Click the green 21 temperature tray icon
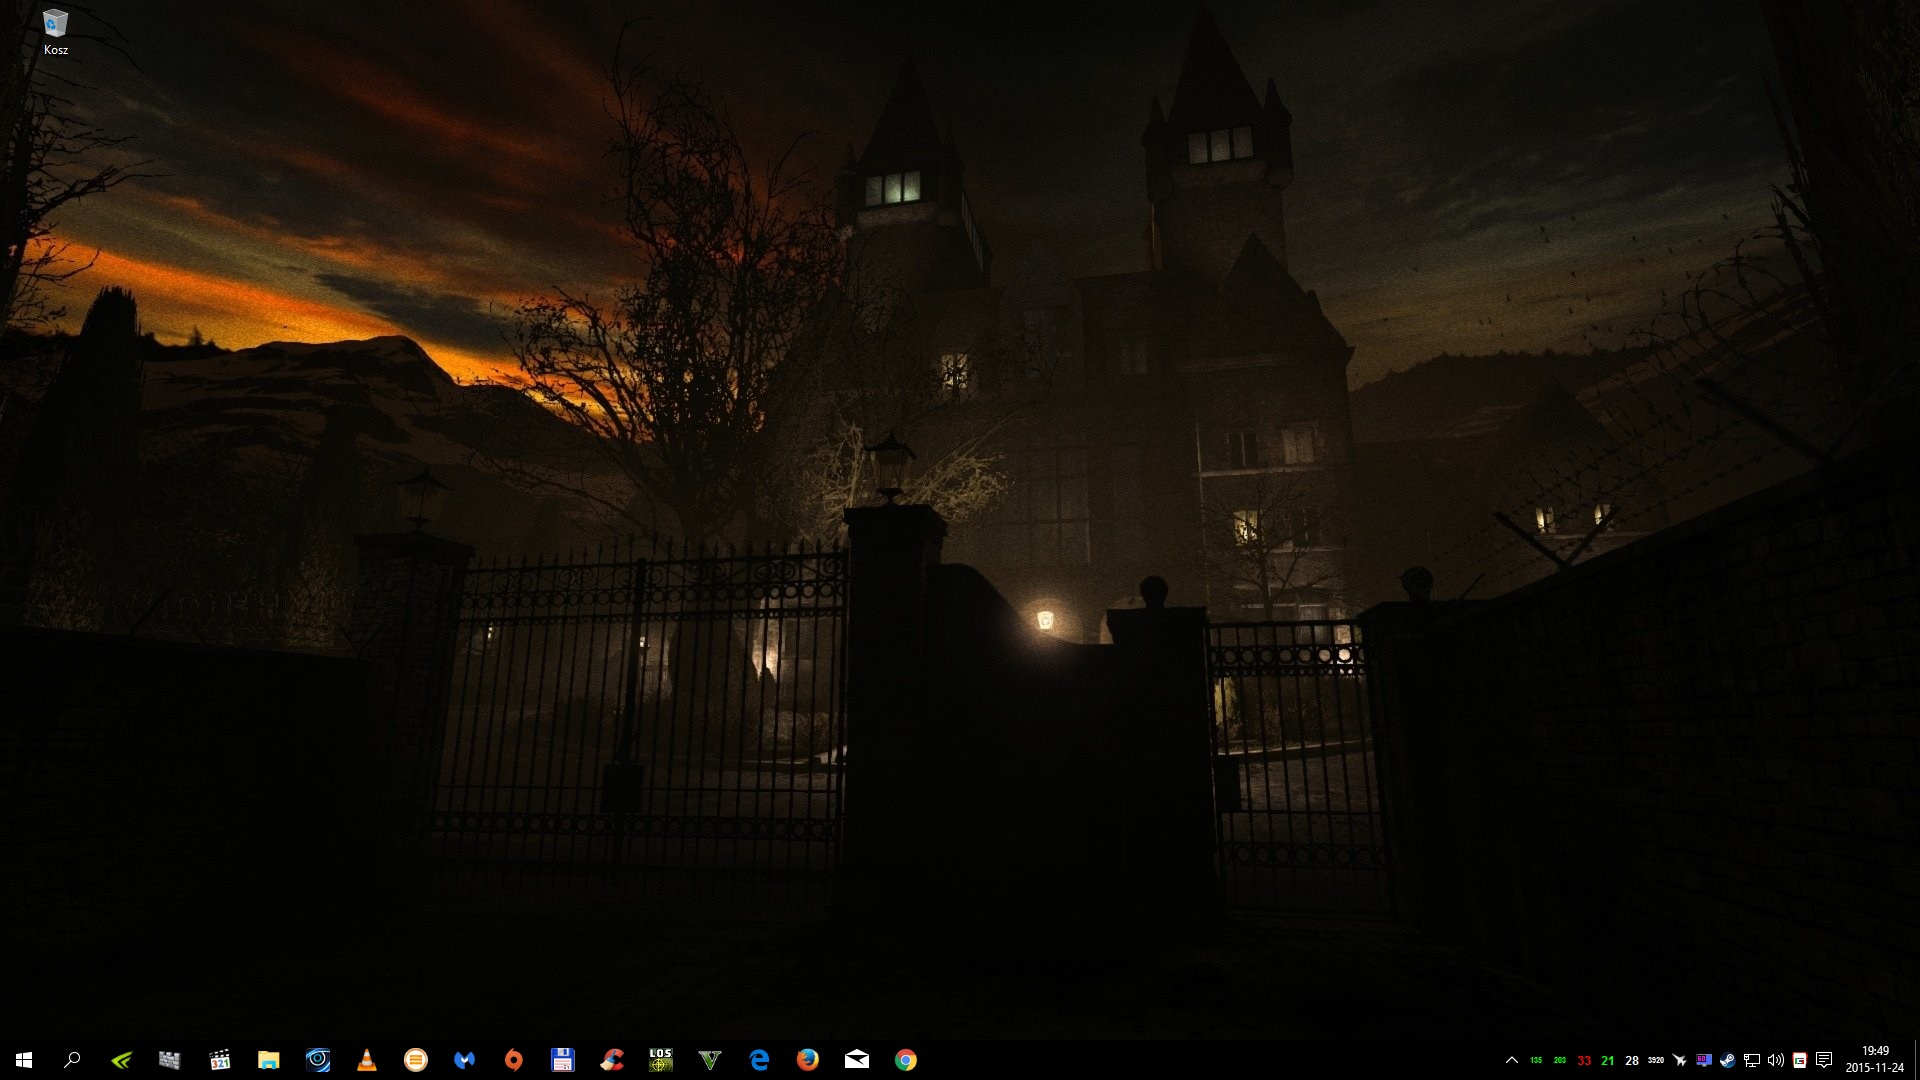Screen dimensions: 1920x1080 click(1608, 1060)
